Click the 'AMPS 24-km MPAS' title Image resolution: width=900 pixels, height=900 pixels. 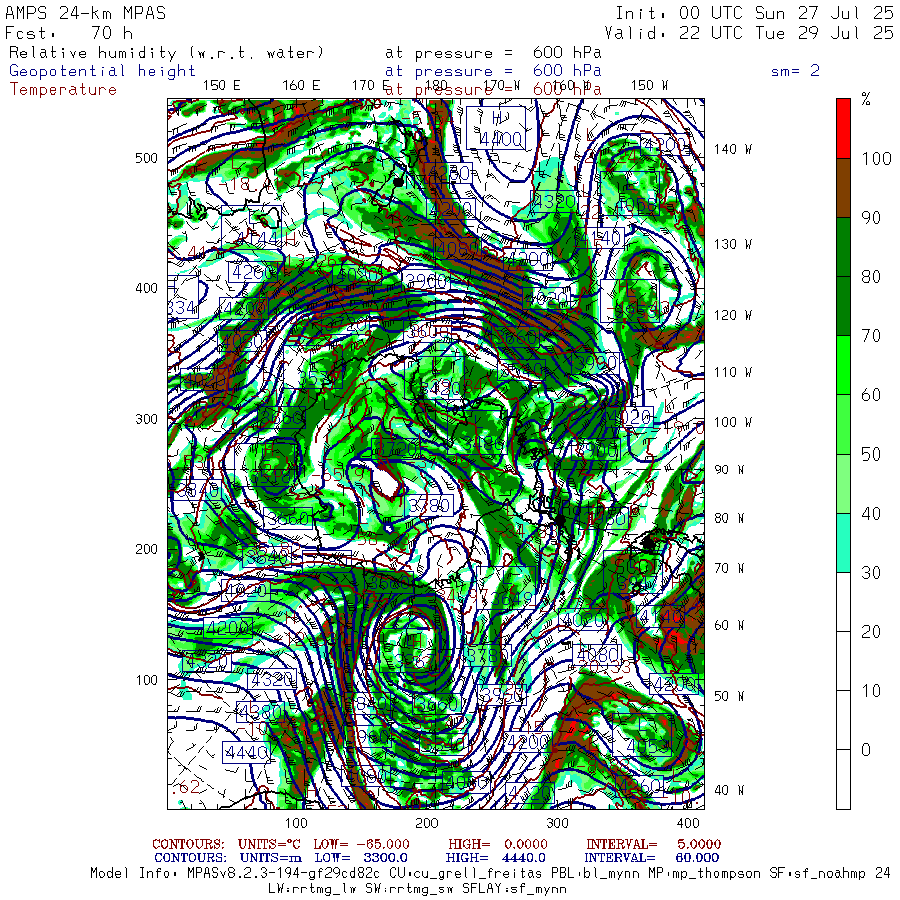[86, 13]
